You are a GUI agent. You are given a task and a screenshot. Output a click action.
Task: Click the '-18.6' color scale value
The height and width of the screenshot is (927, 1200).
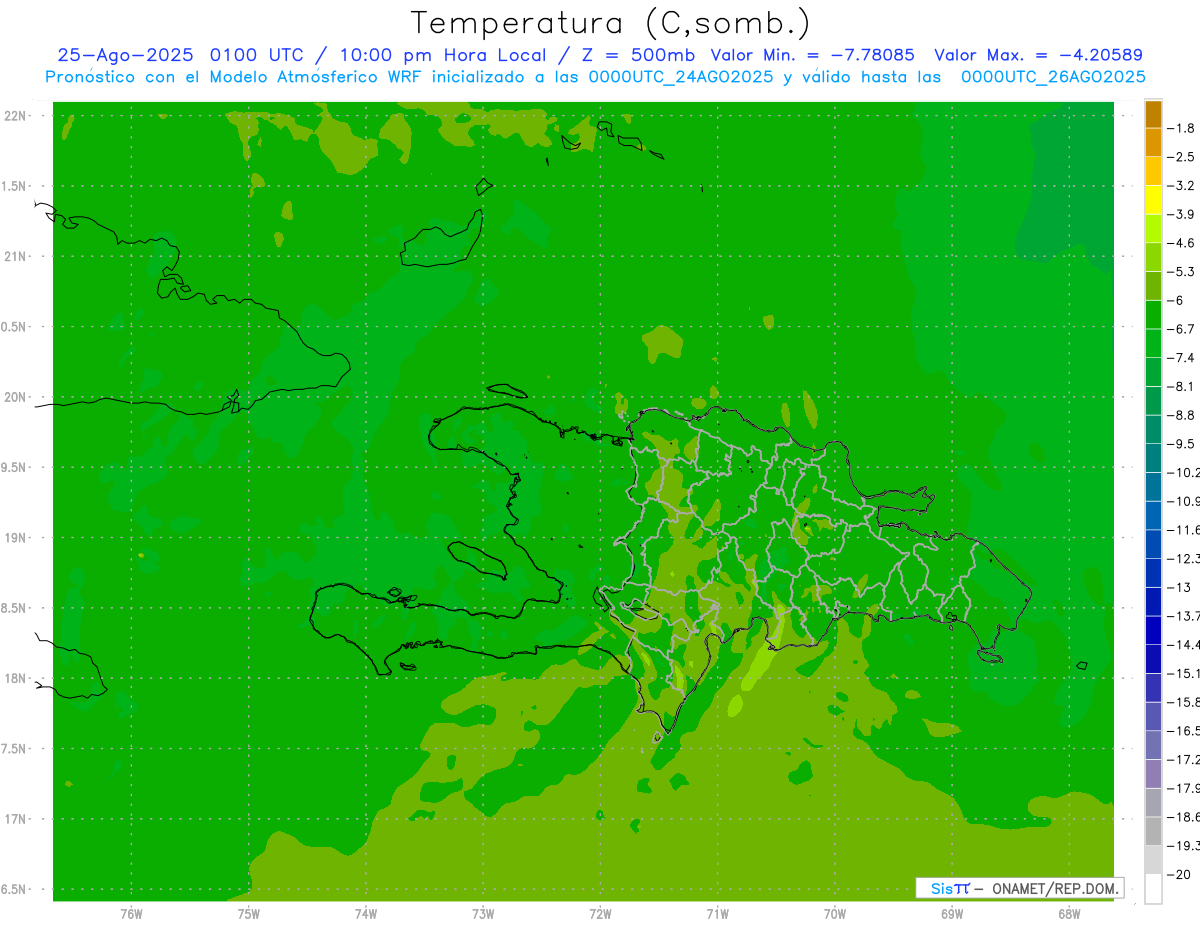[x=1183, y=817]
